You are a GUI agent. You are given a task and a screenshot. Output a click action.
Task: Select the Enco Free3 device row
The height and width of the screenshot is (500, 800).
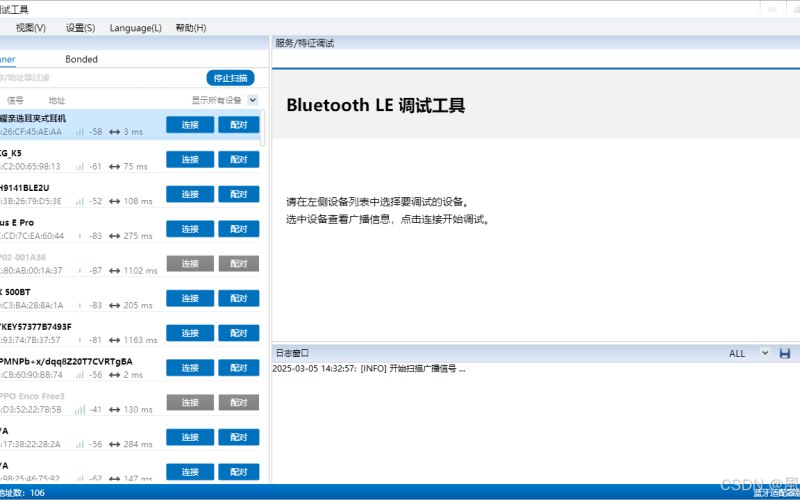coord(130,402)
